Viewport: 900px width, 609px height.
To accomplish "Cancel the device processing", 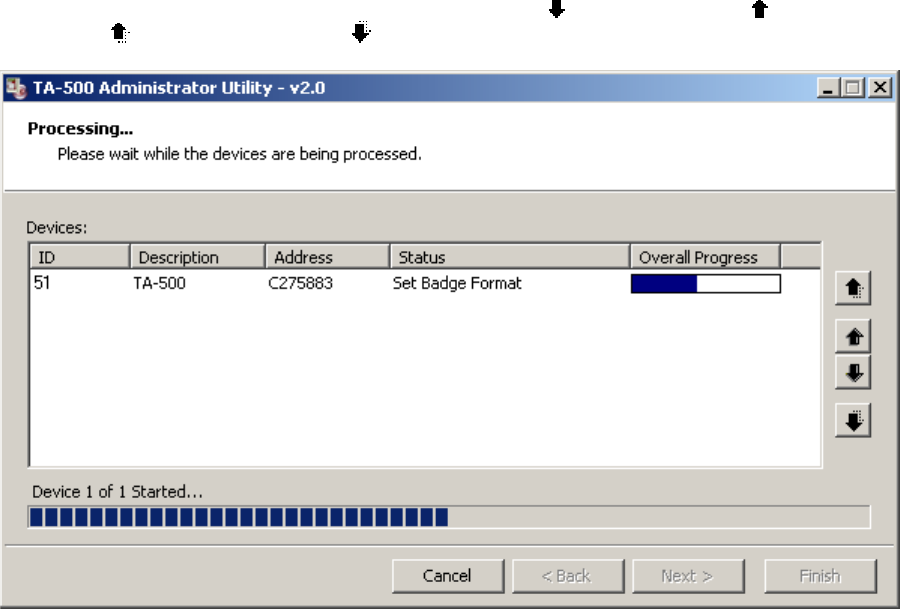I will (x=448, y=576).
